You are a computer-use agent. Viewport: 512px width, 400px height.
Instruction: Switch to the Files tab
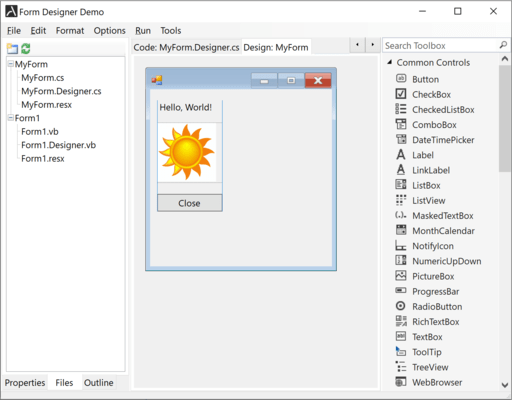[x=64, y=383]
